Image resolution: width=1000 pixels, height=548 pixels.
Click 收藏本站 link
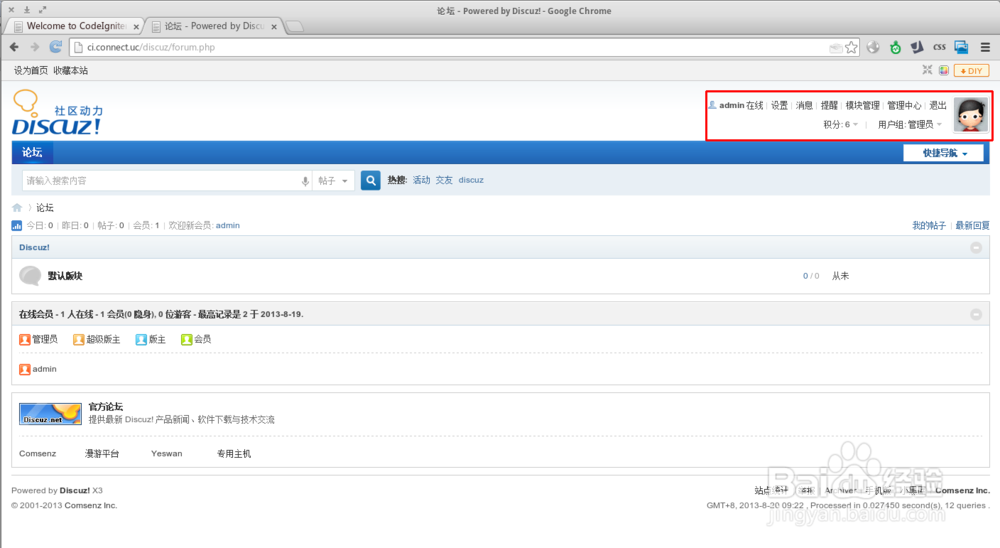71,71
